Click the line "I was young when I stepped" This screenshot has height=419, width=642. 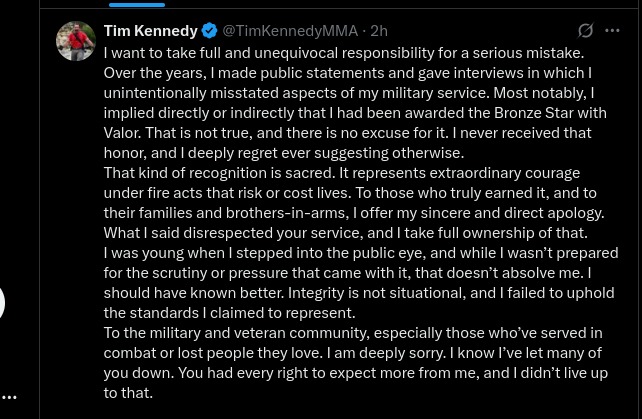pos(361,253)
